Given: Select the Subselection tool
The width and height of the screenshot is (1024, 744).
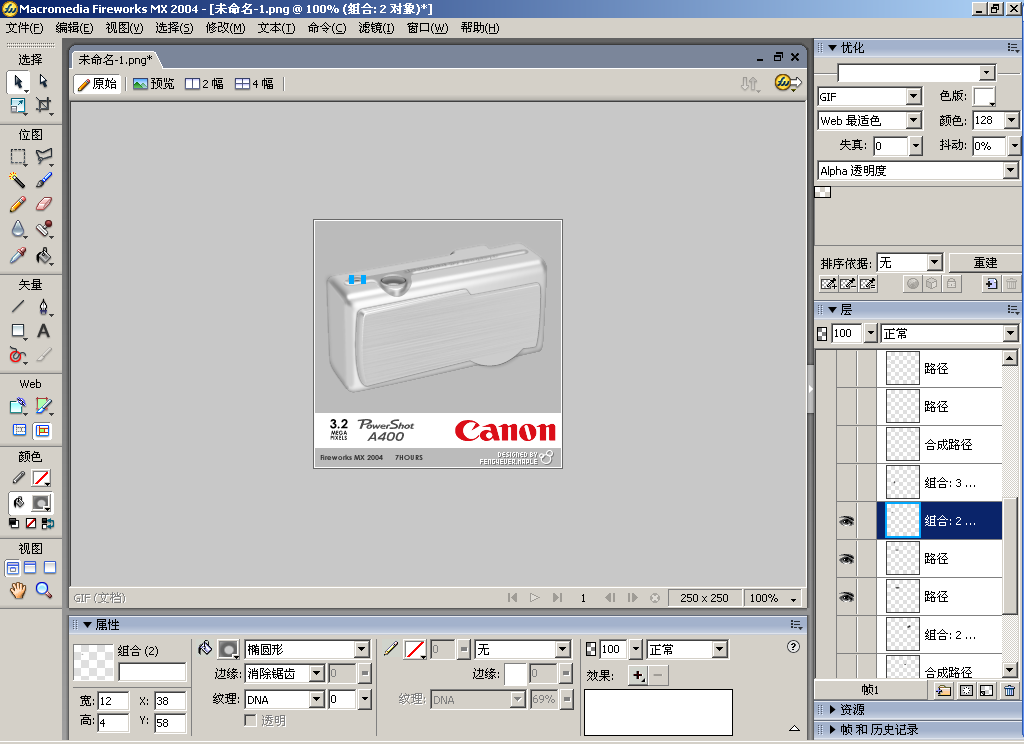Looking at the screenshot, I should click(x=43, y=82).
